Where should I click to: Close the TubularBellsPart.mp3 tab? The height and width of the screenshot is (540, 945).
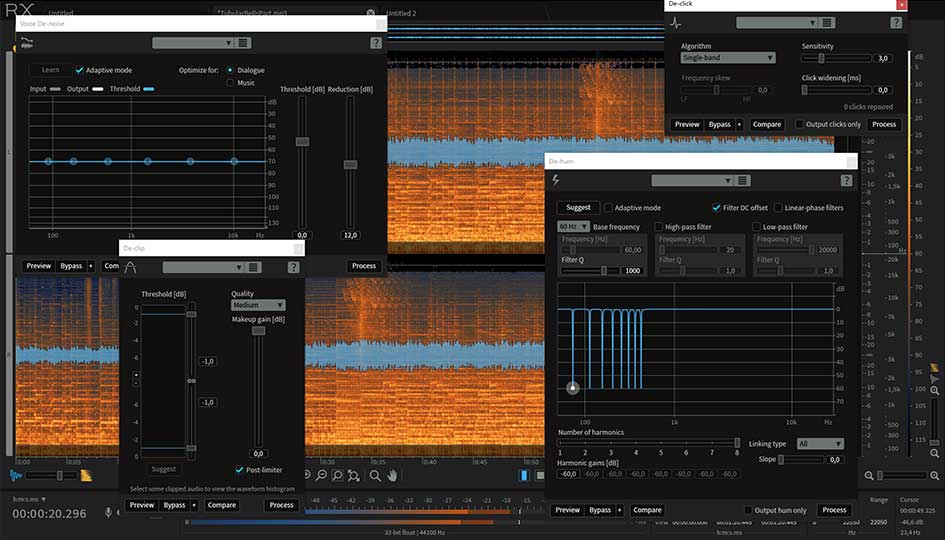point(370,12)
